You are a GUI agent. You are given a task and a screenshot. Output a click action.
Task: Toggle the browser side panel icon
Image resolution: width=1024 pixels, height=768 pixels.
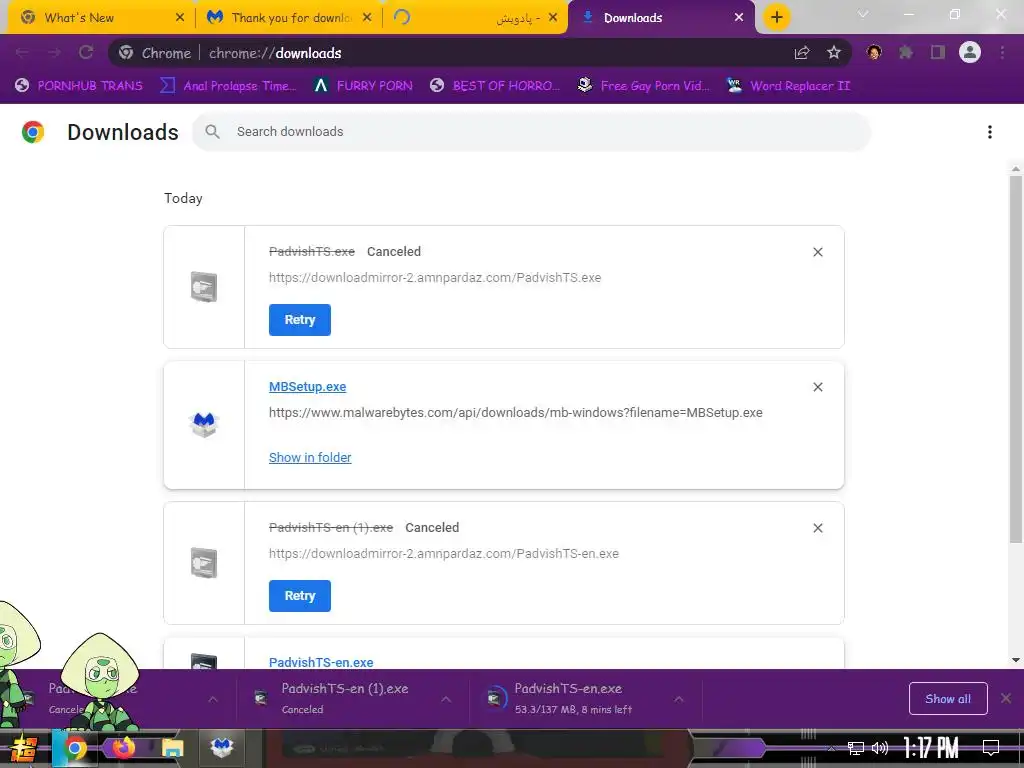938,53
